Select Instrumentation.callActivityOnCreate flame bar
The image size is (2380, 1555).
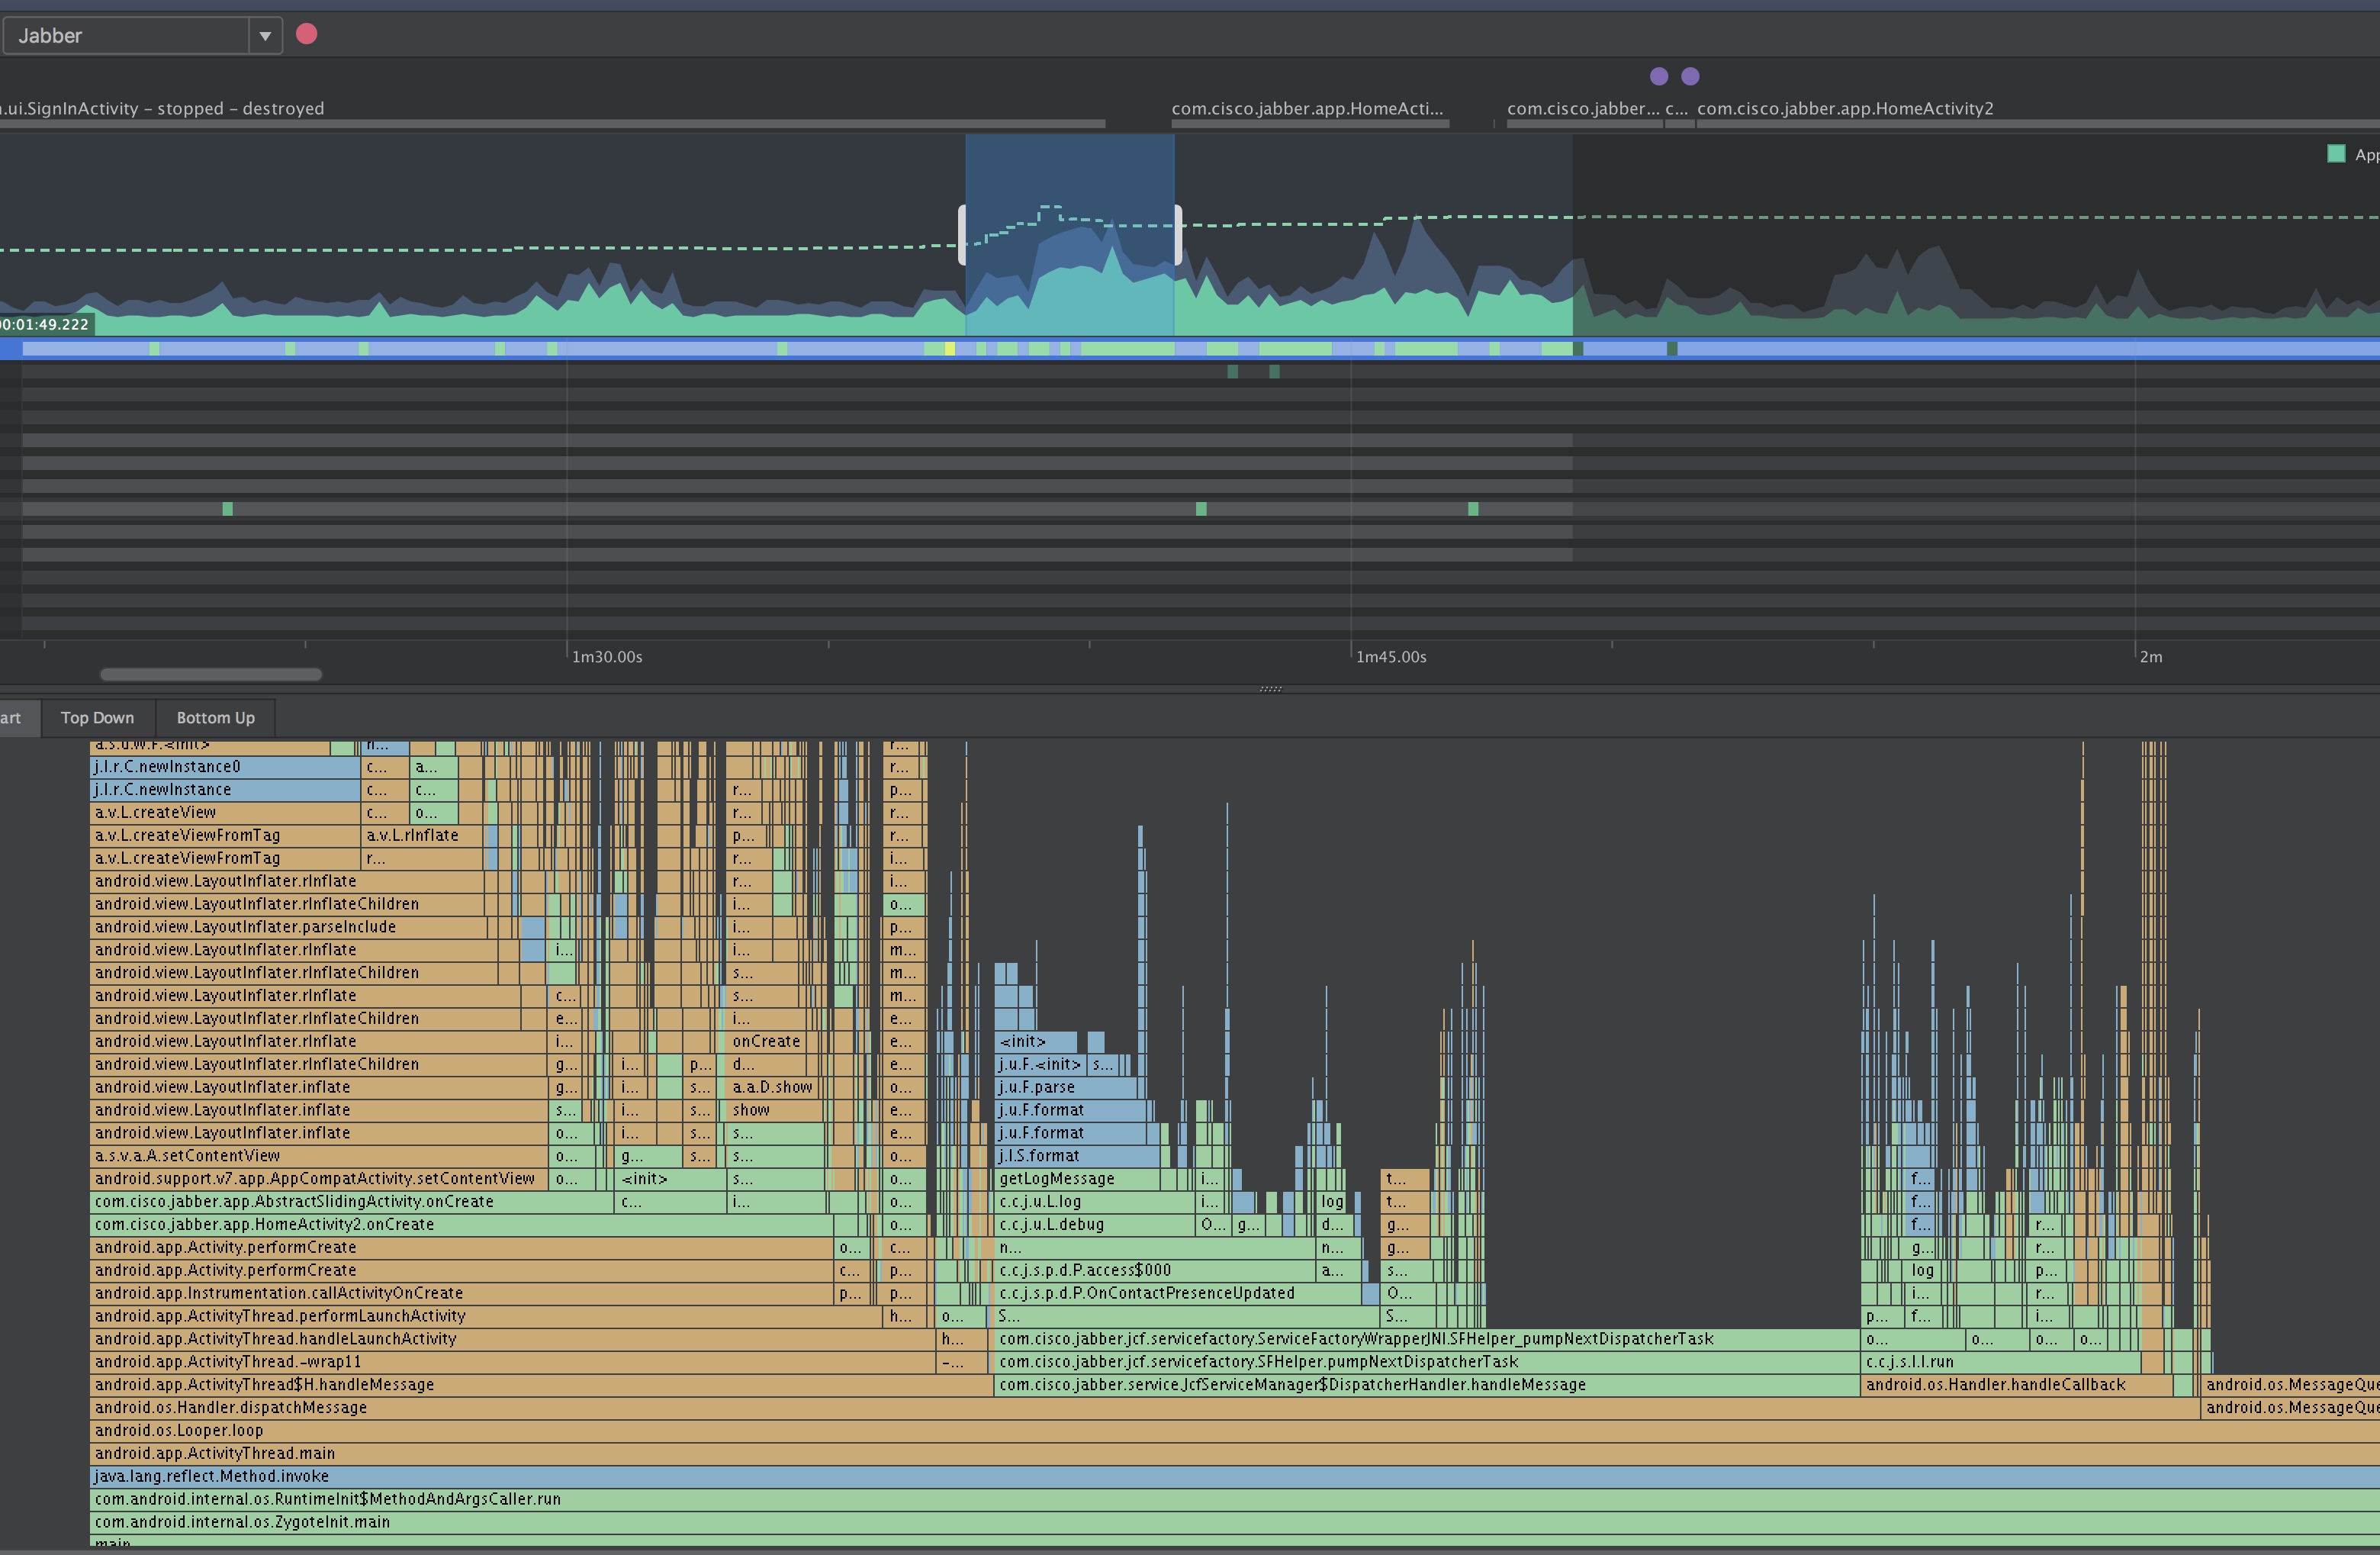click(x=463, y=1293)
